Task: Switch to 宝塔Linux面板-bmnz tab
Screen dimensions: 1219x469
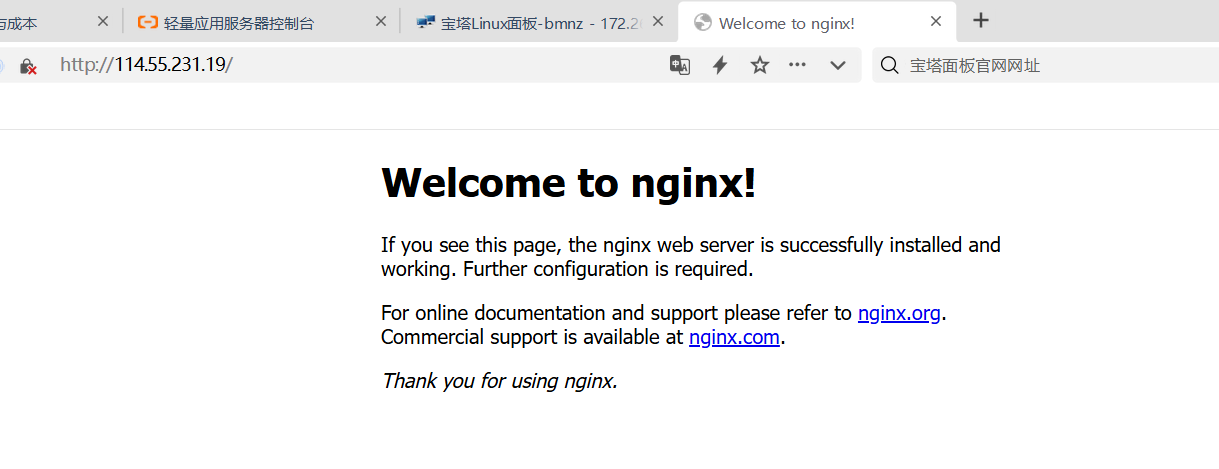Action: click(x=538, y=21)
